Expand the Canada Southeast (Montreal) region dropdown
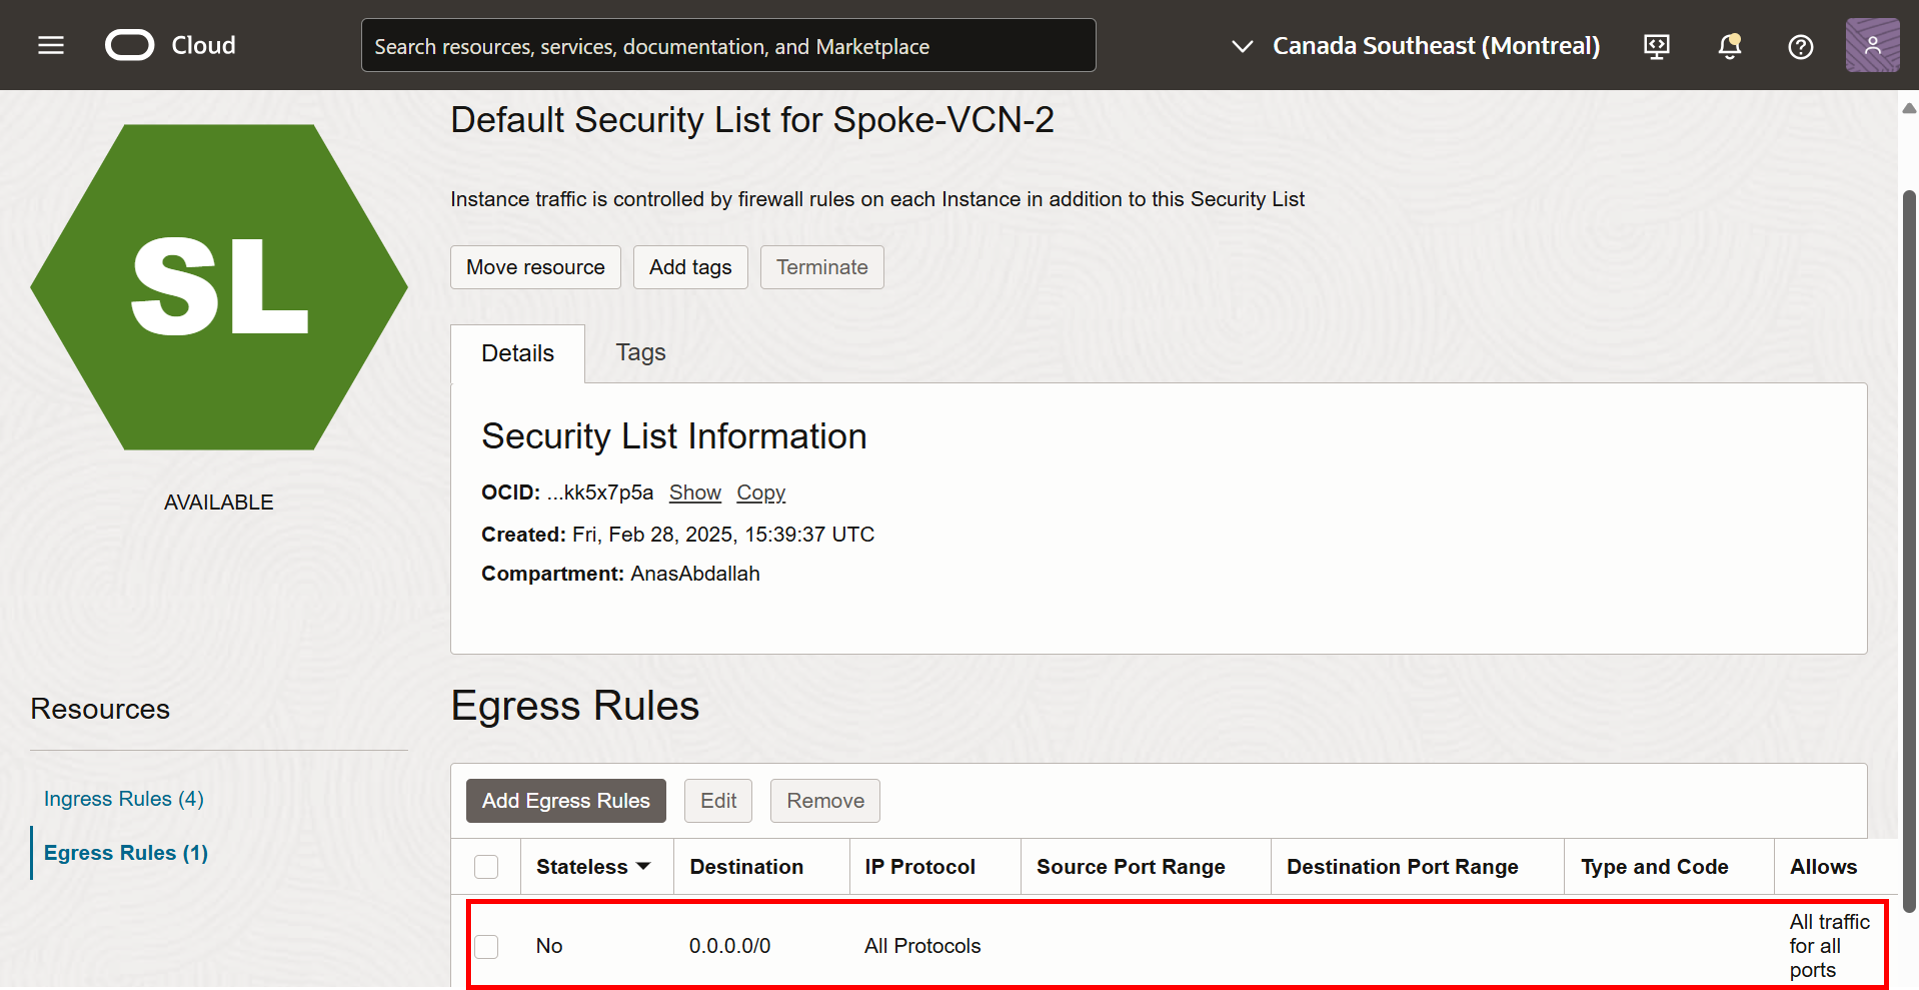The width and height of the screenshot is (1919, 990). pos(1415,46)
